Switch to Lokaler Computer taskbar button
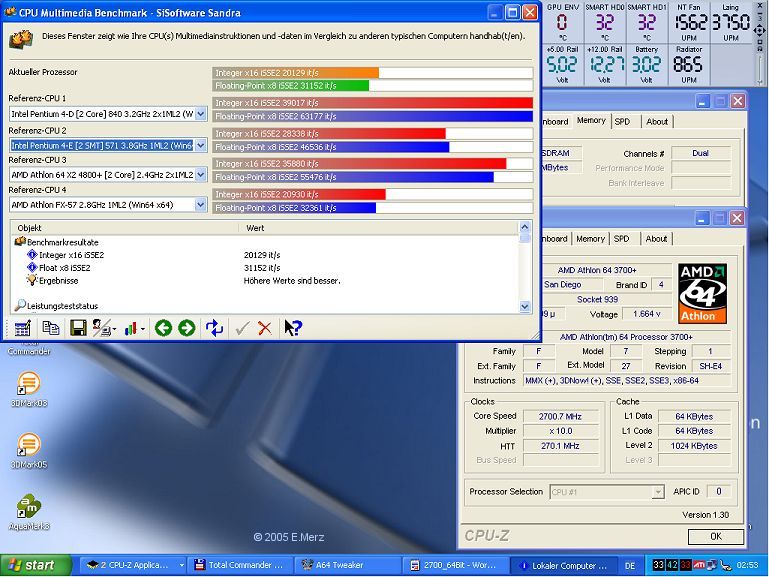This screenshot has height=577, width=769. 563,565
